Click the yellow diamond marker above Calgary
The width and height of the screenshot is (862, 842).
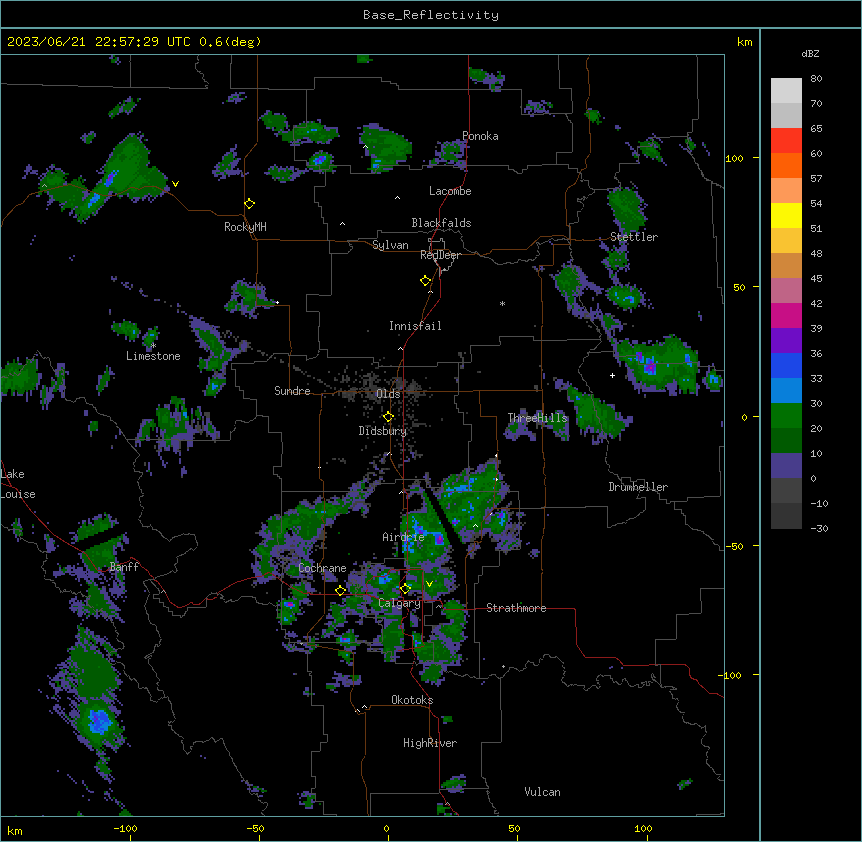(x=405, y=589)
